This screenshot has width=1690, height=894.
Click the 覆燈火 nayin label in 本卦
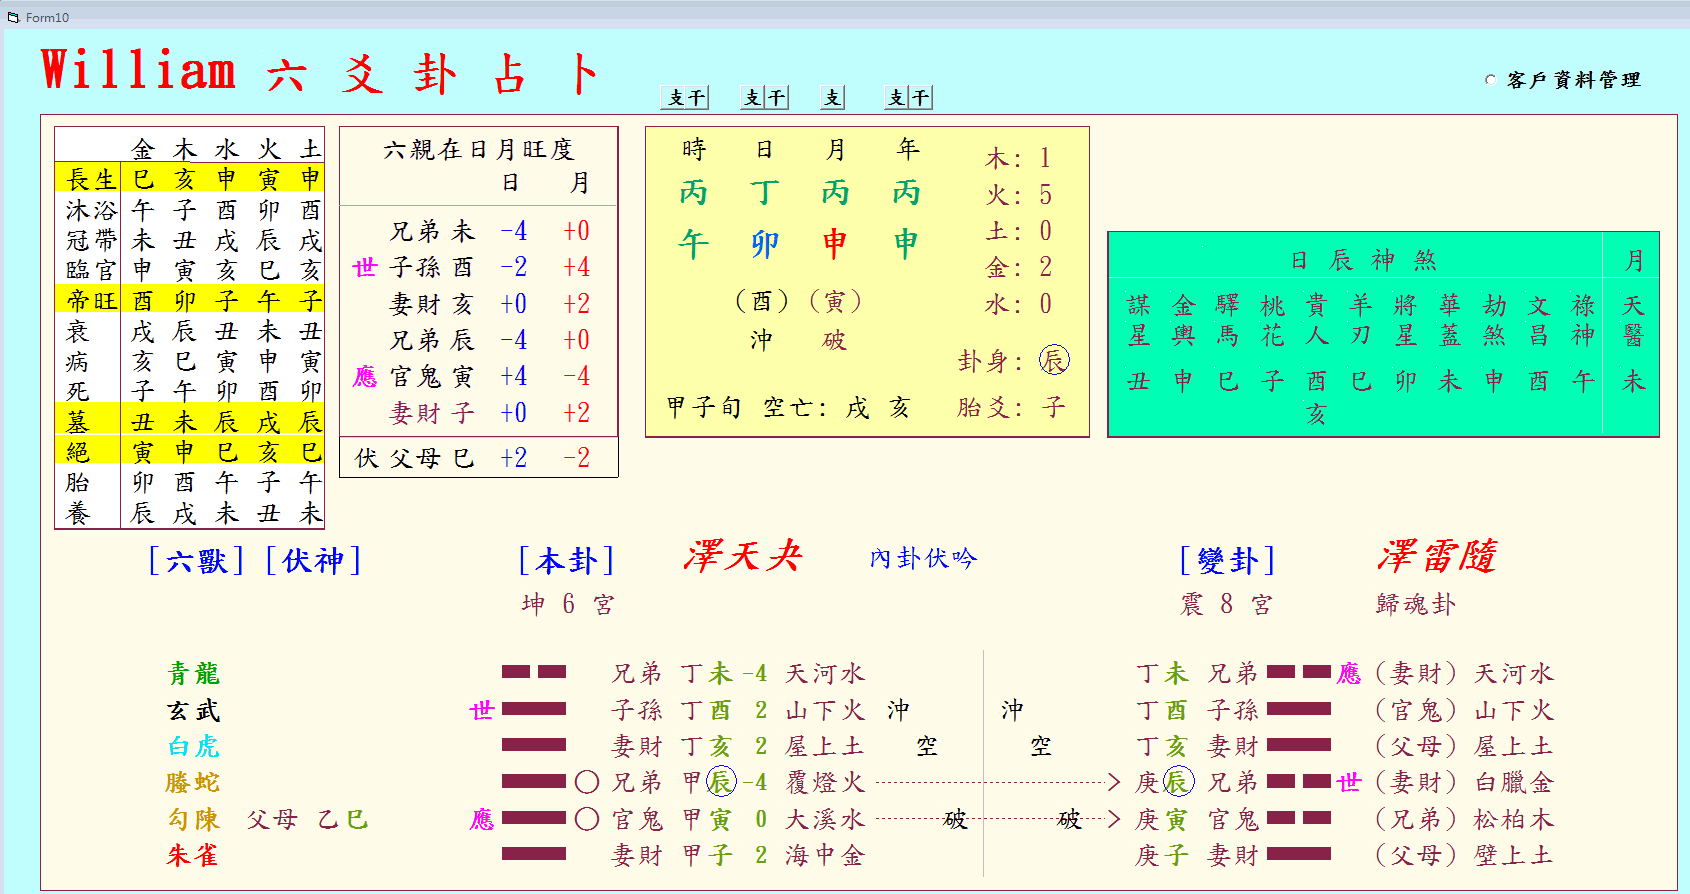(825, 782)
